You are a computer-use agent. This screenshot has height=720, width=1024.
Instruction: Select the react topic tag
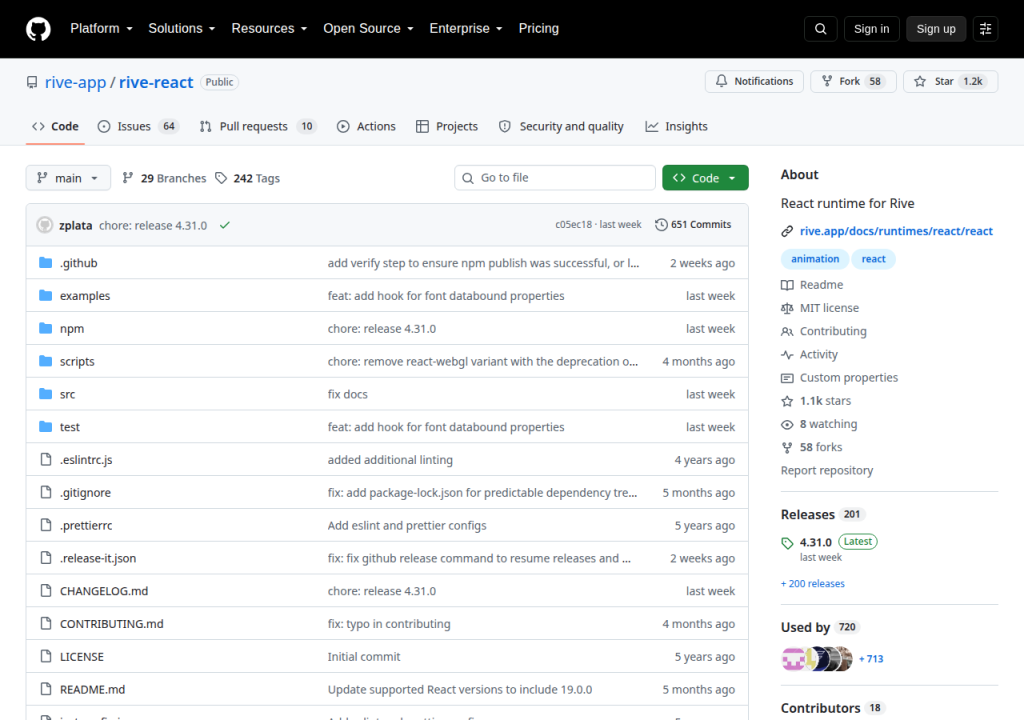(873, 259)
